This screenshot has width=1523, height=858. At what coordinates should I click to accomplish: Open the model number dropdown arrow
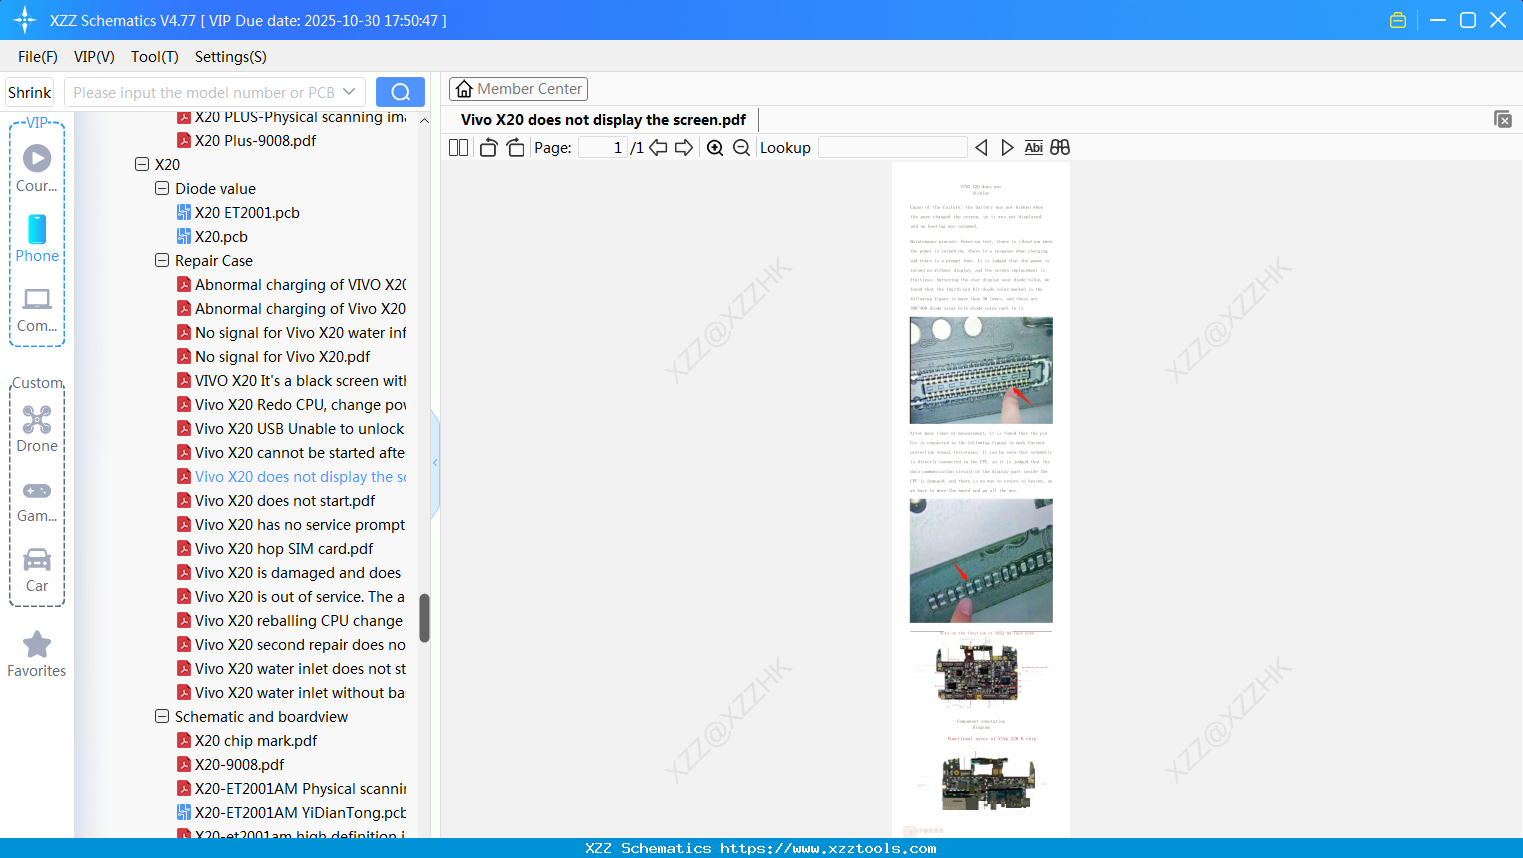[349, 92]
